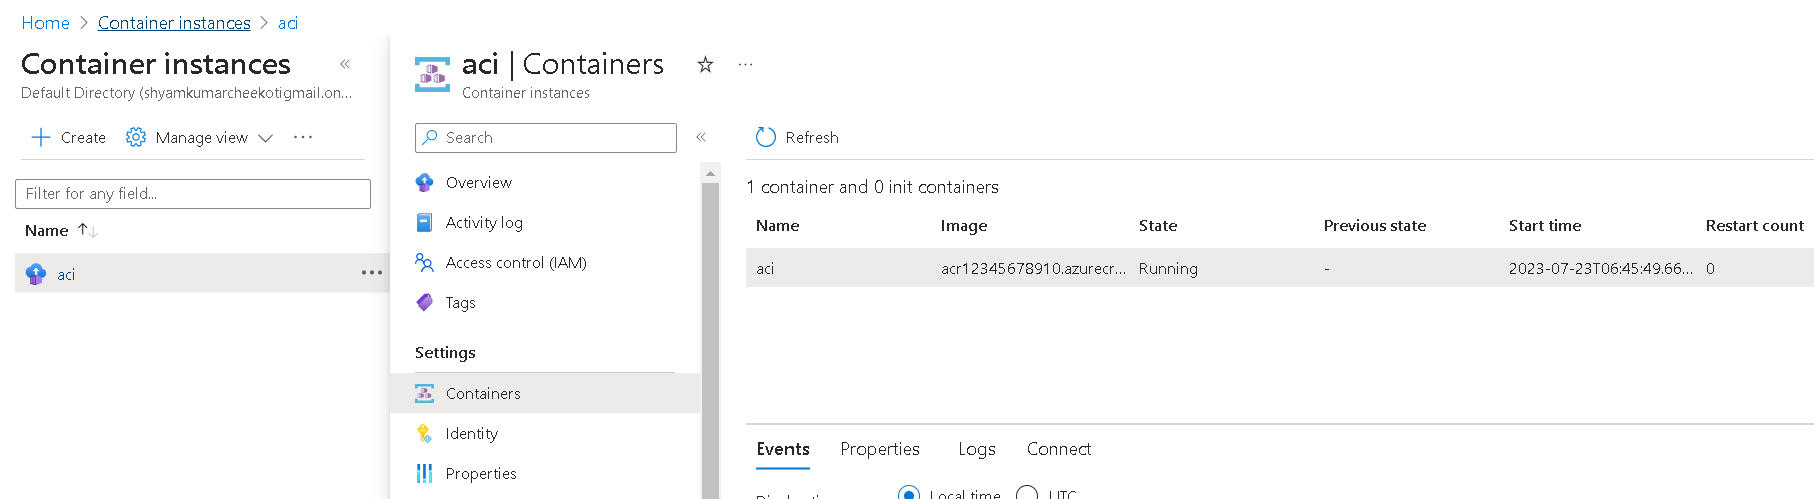The image size is (1814, 499).
Task: Click the aci resource icon in list
Action: coord(36,274)
